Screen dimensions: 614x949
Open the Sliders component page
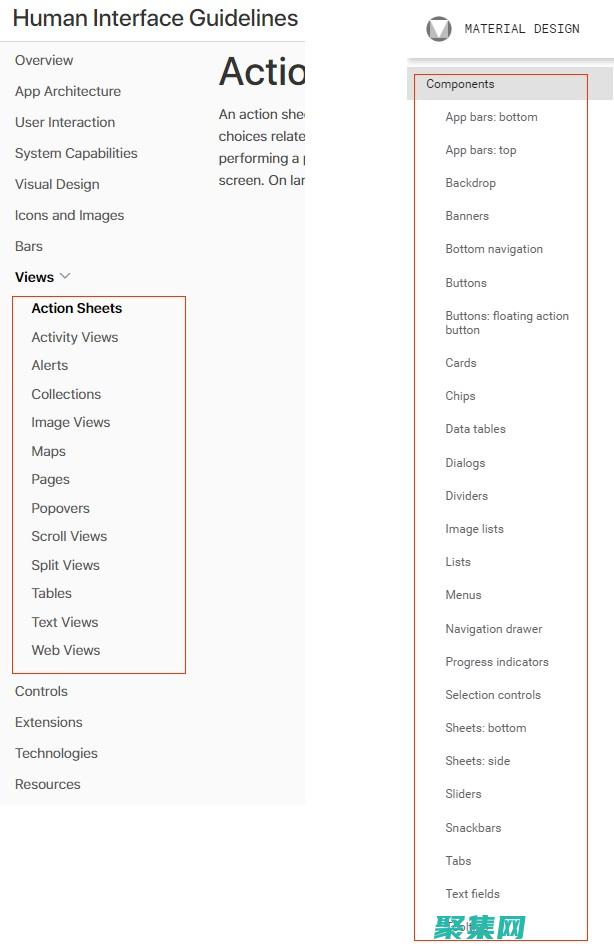(x=463, y=794)
